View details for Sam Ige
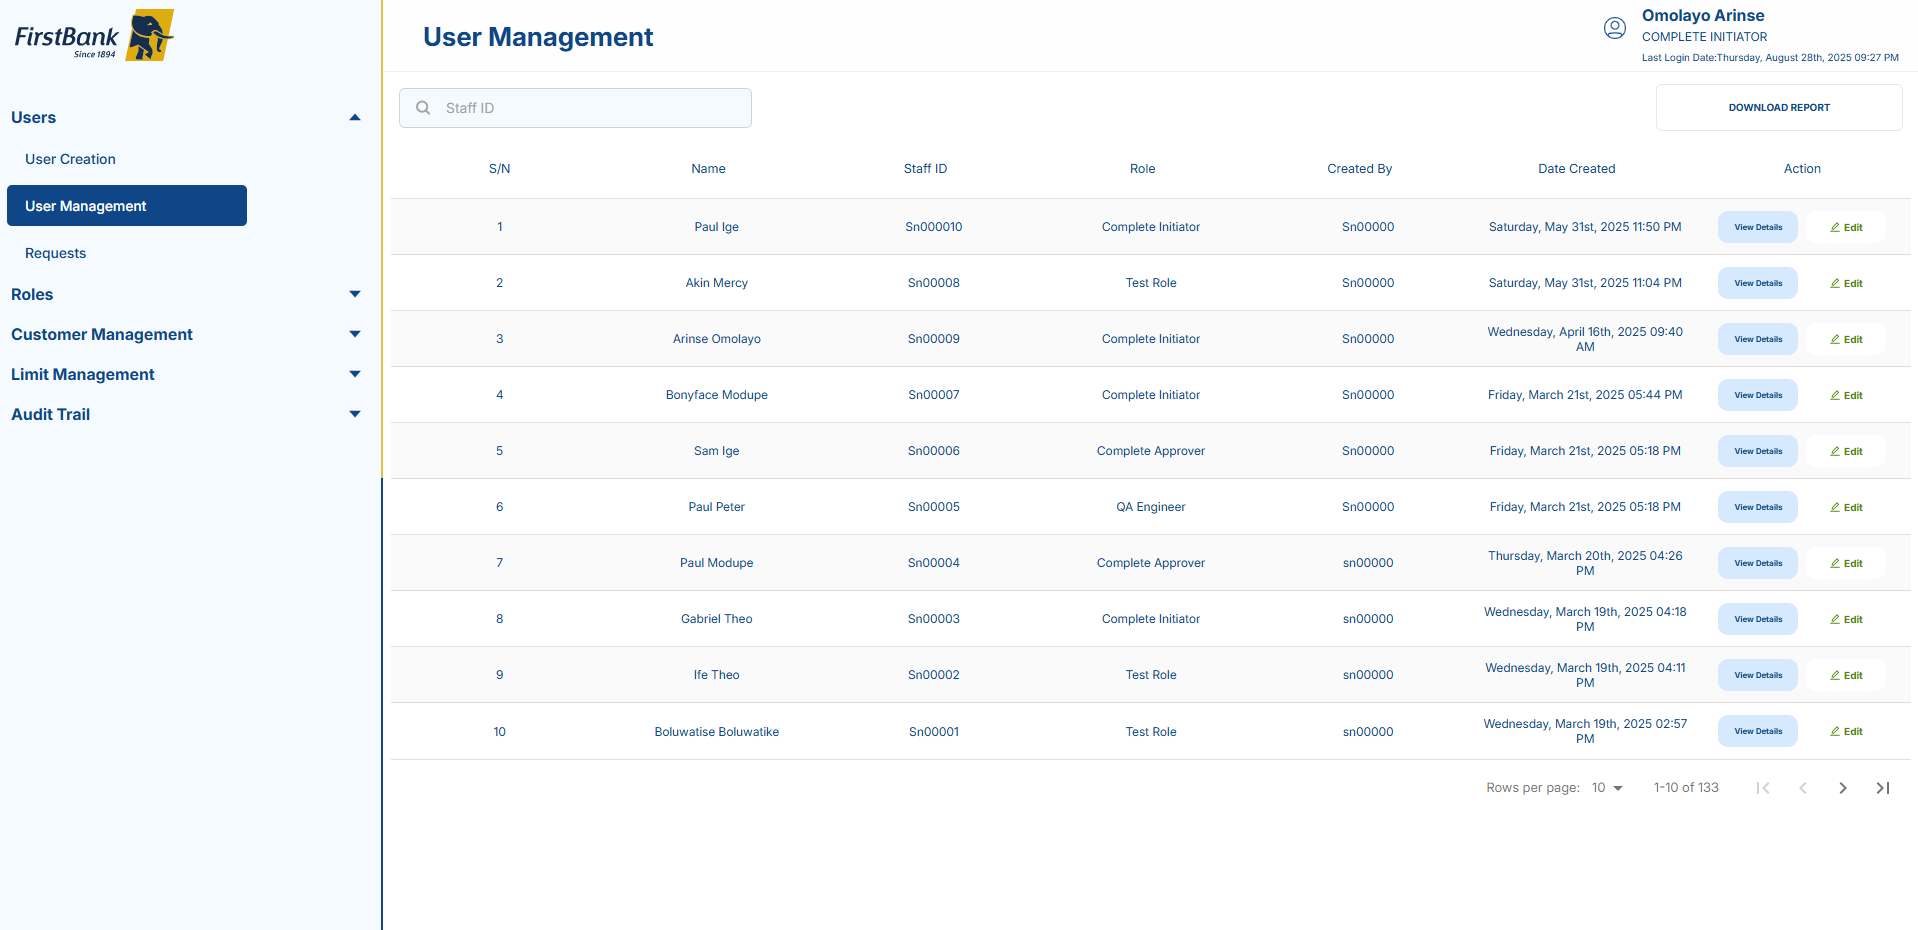The width and height of the screenshot is (1918, 930). click(1757, 451)
